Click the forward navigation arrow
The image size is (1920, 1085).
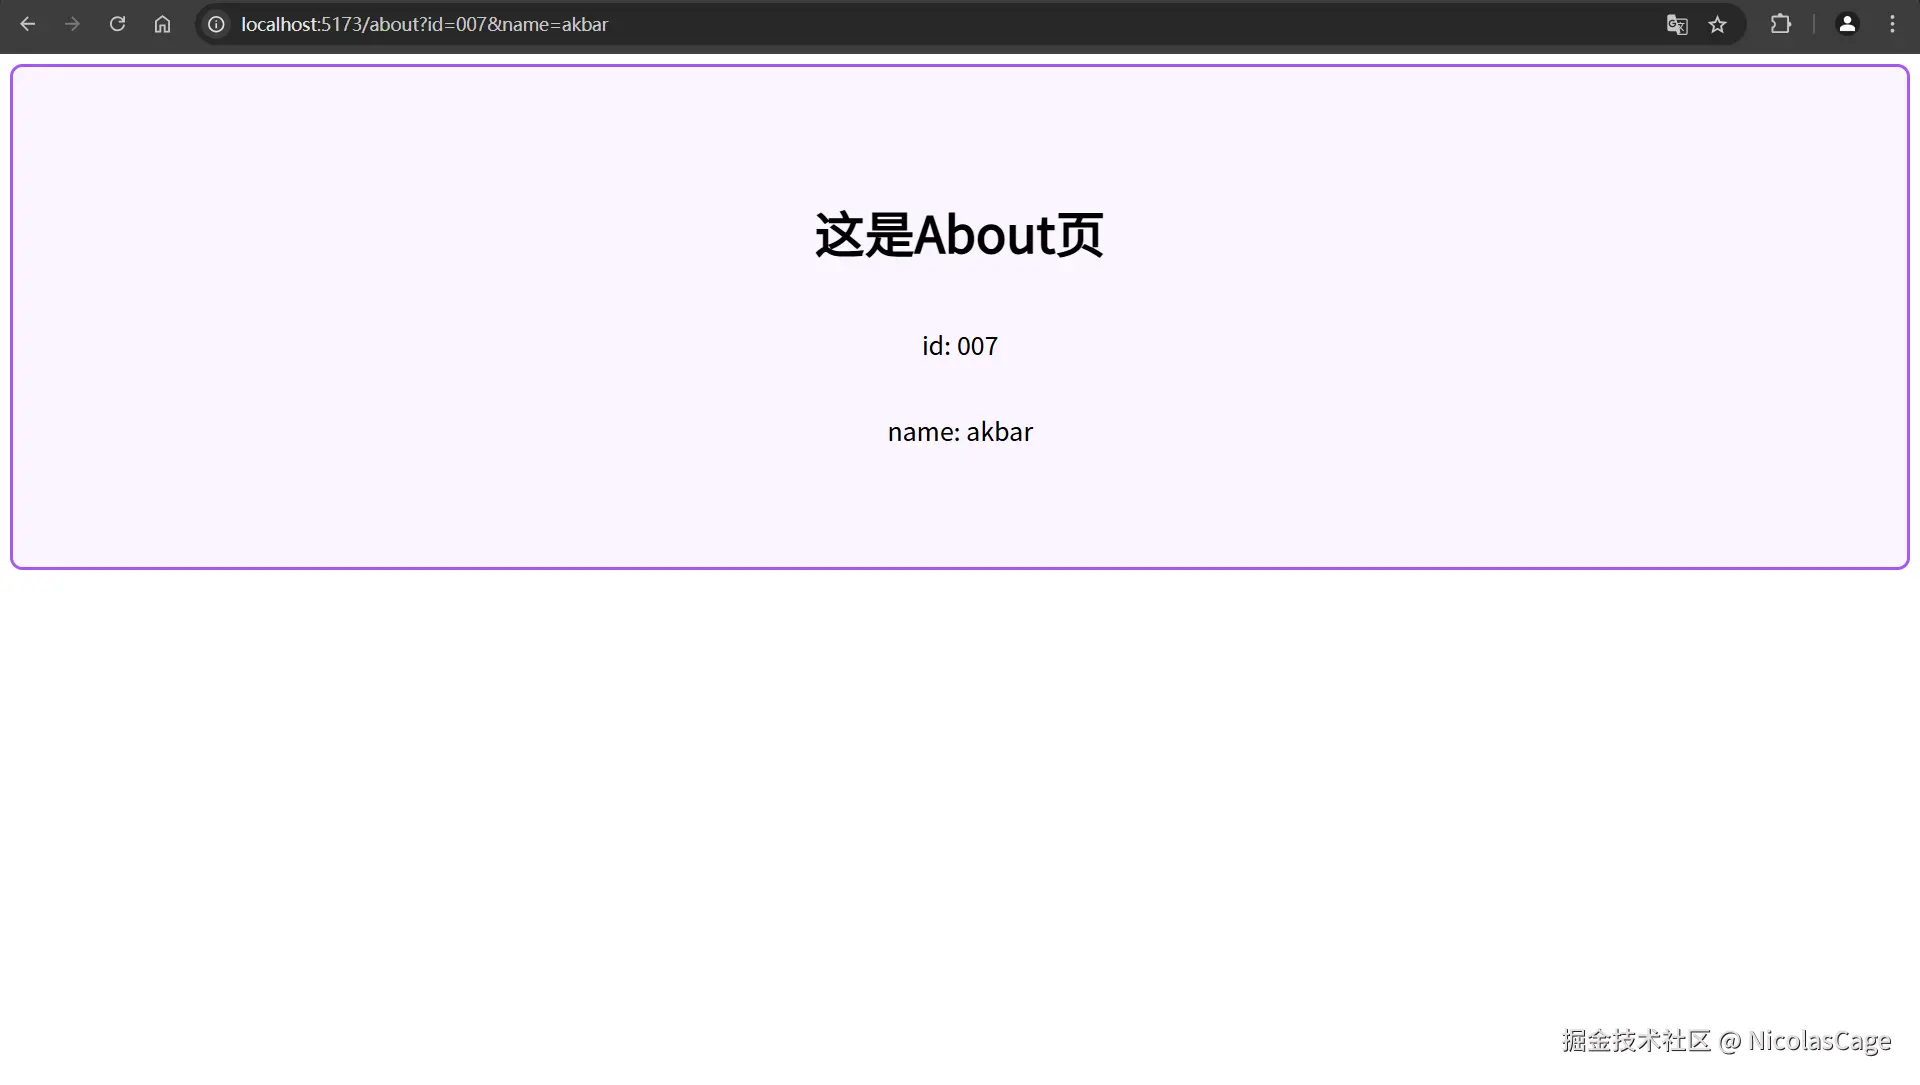click(x=72, y=24)
